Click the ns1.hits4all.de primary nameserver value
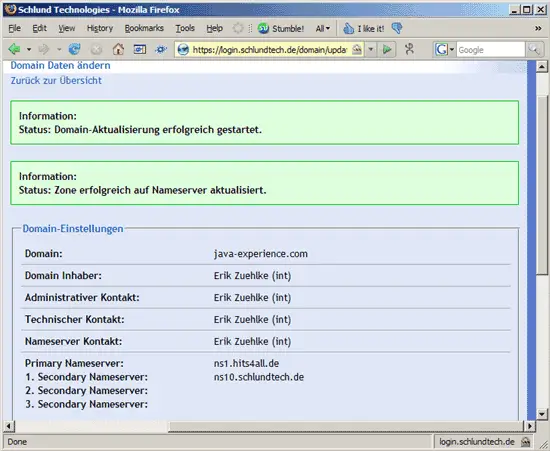550x451 pixels. pos(246,363)
